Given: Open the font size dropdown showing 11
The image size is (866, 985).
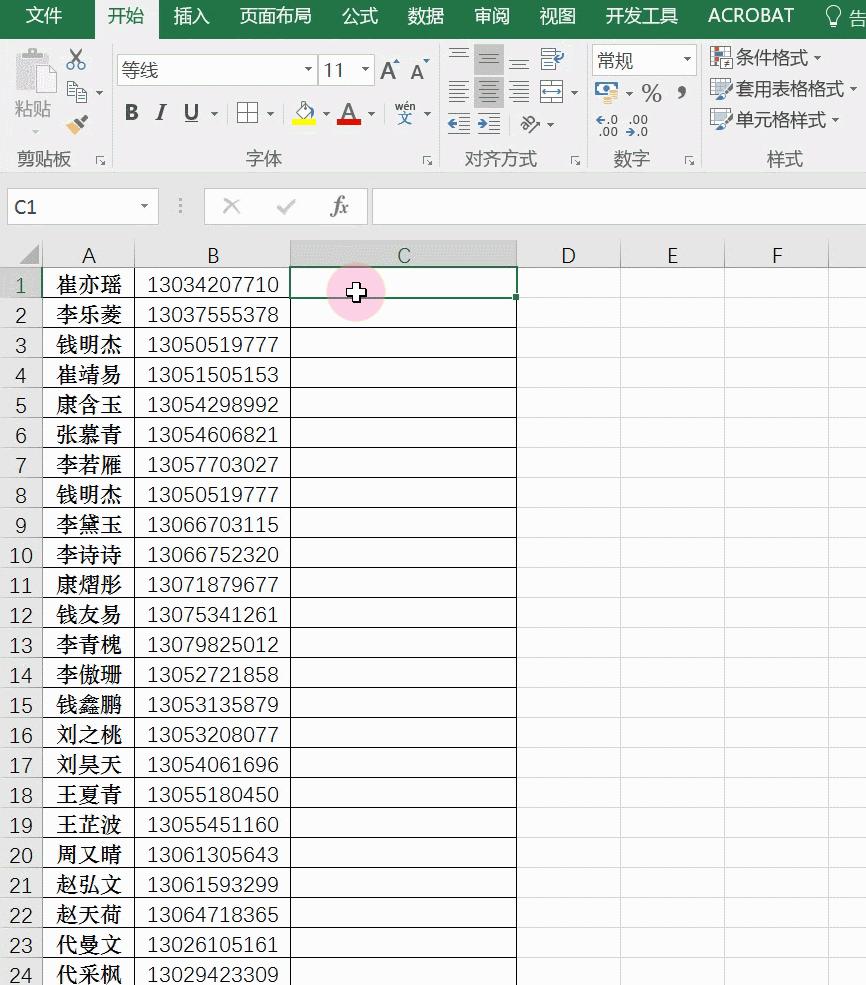Looking at the screenshot, I should coord(365,69).
